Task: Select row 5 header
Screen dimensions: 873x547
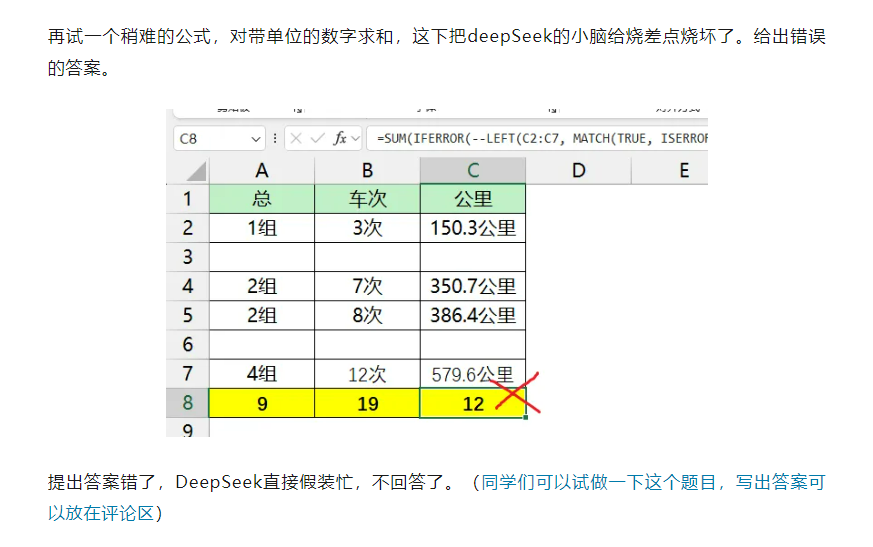Action: pyautogui.click(x=188, y=315)
